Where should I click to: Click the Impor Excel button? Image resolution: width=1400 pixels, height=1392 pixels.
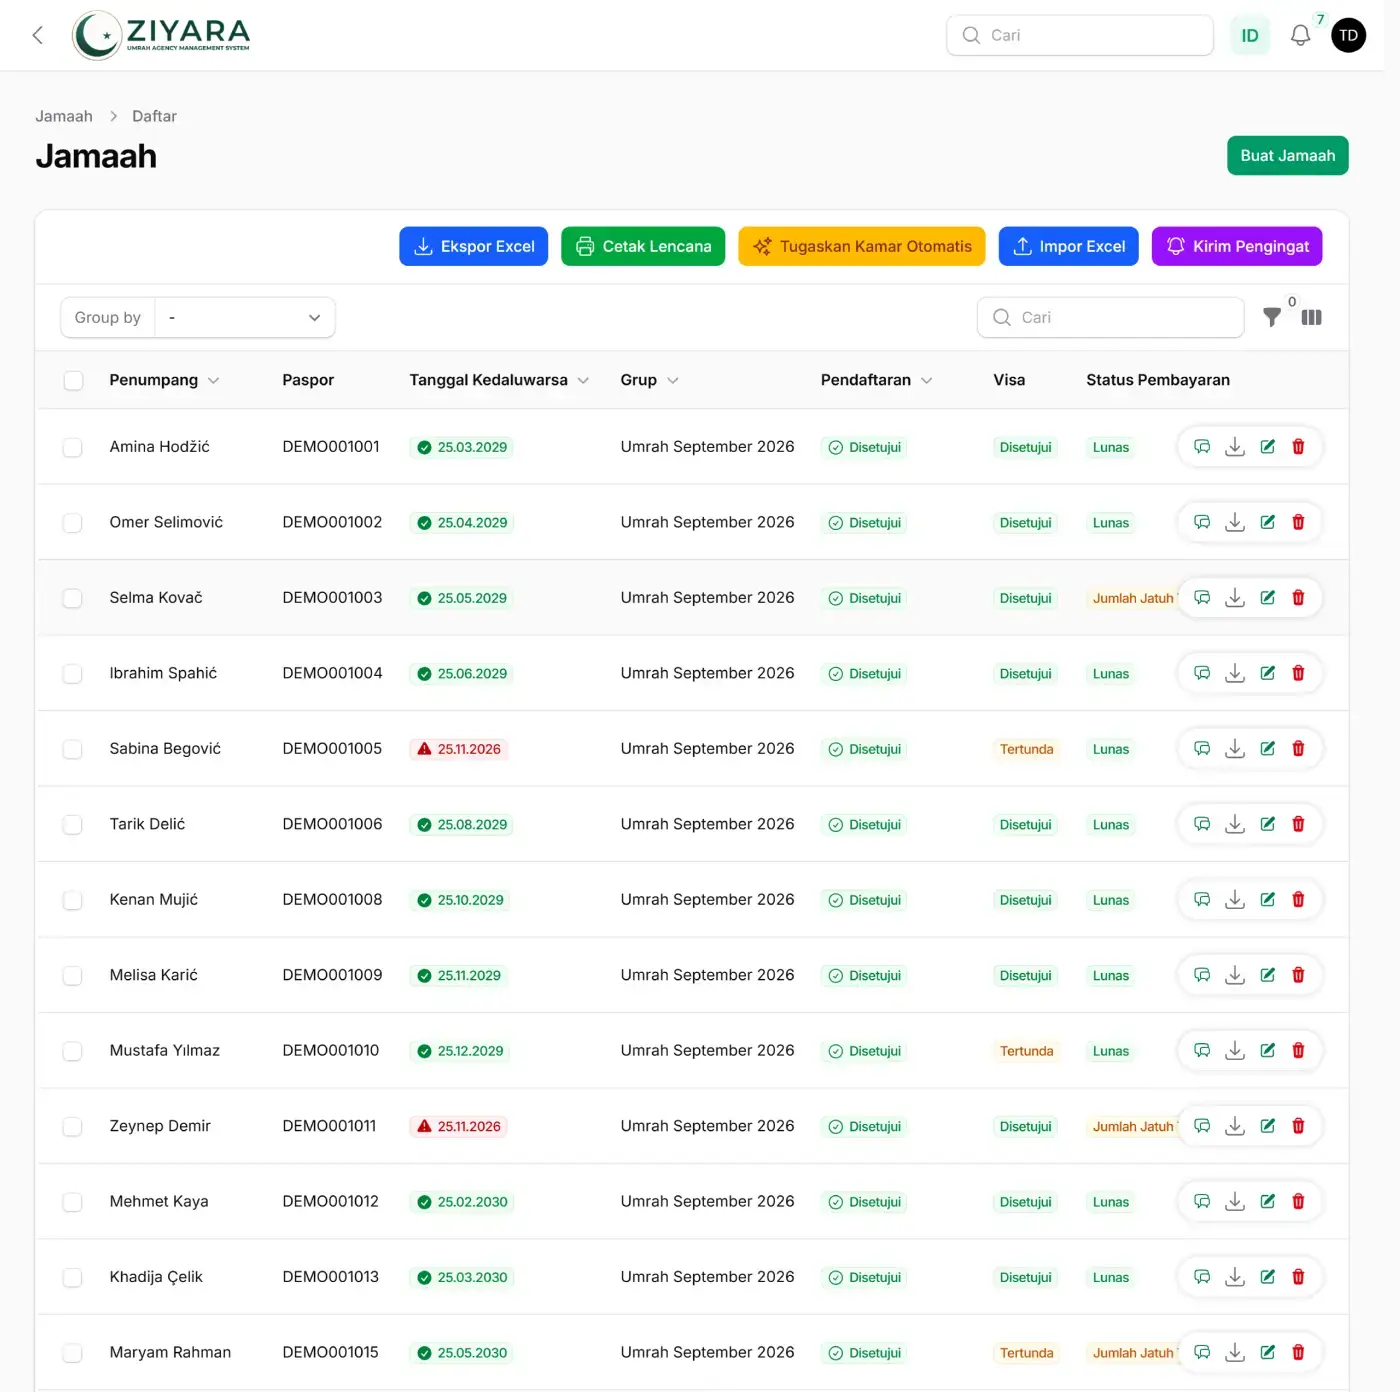pos(1069,246)
